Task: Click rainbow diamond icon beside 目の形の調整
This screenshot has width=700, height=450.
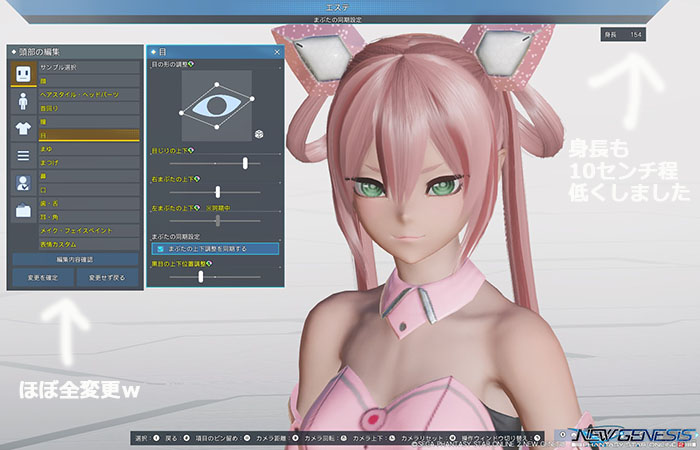Action: [192, 65]
